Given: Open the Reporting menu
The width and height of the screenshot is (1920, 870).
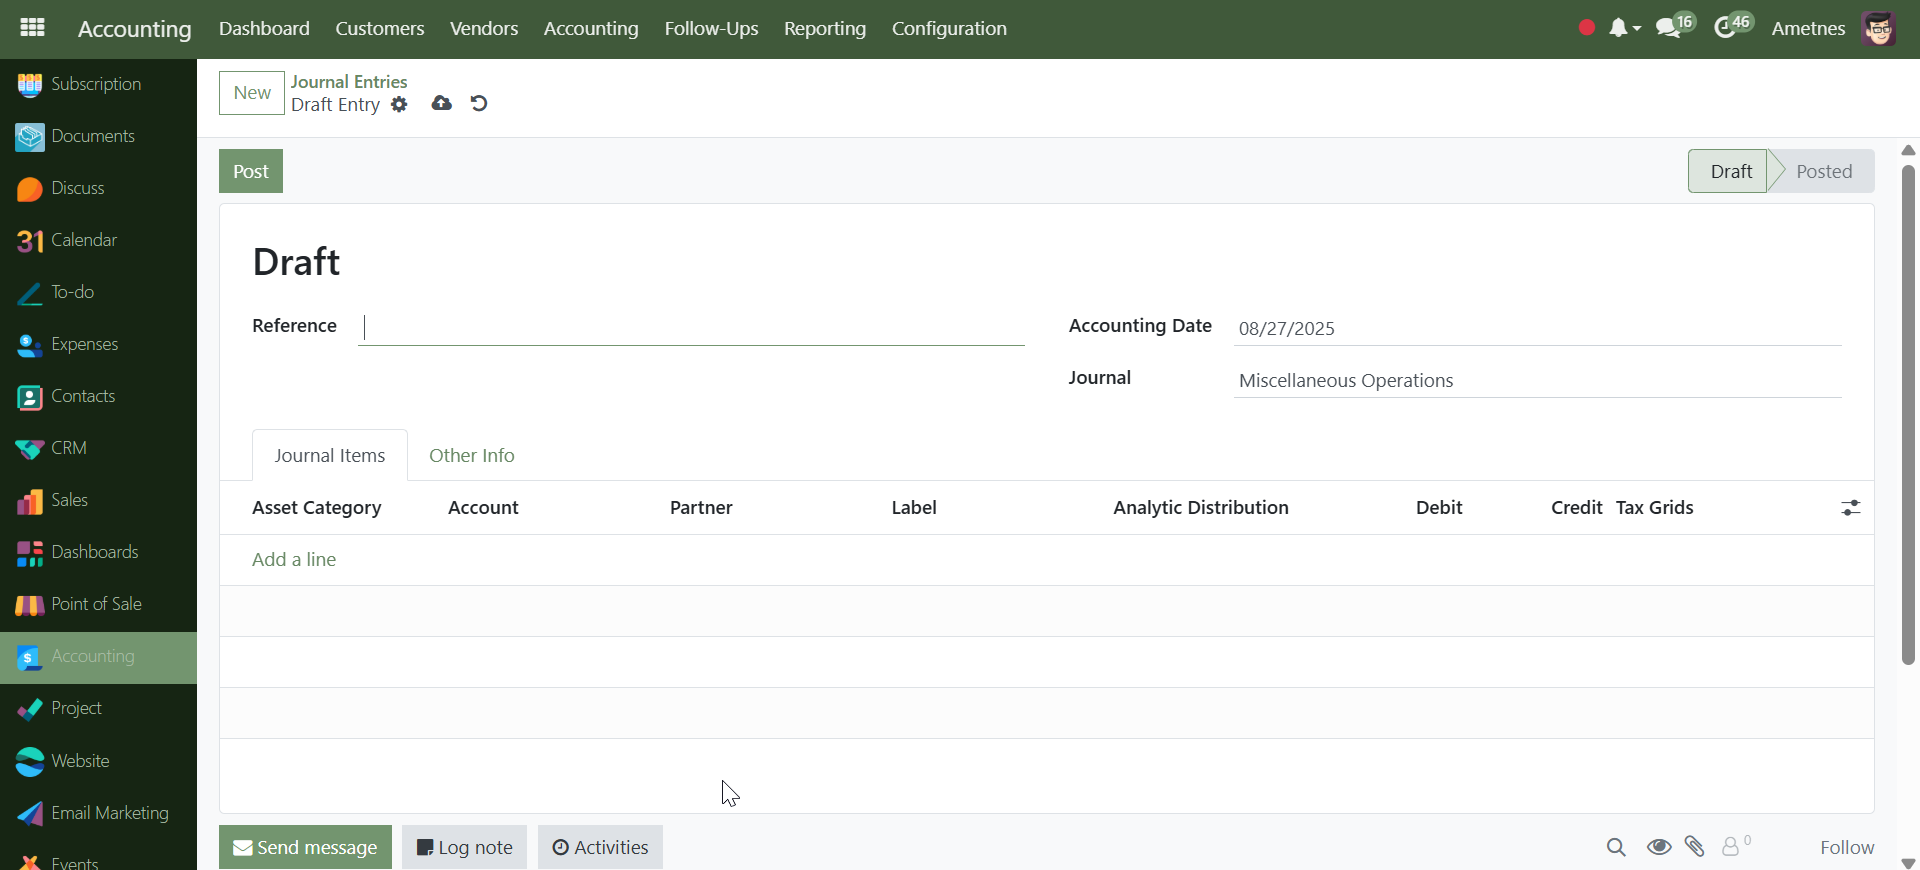Looking at the screenshot, I should click(x=824, y=28).
